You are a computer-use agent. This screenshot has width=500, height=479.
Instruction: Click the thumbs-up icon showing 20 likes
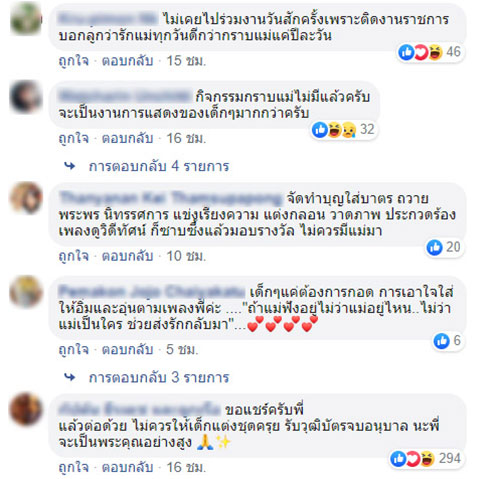coord(435,247)
